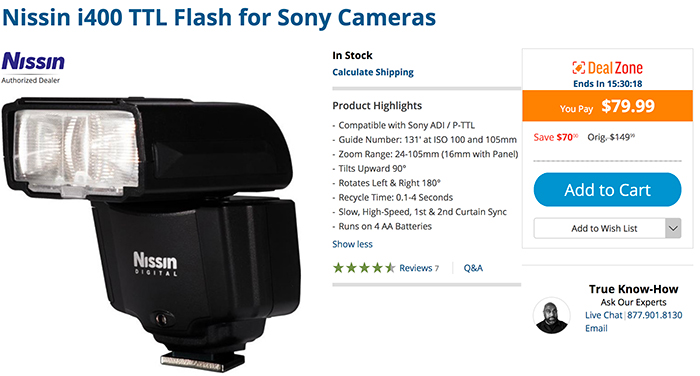700x376 pixels.
Task: Collapse highlights with Show less
Action: point(352,244)
